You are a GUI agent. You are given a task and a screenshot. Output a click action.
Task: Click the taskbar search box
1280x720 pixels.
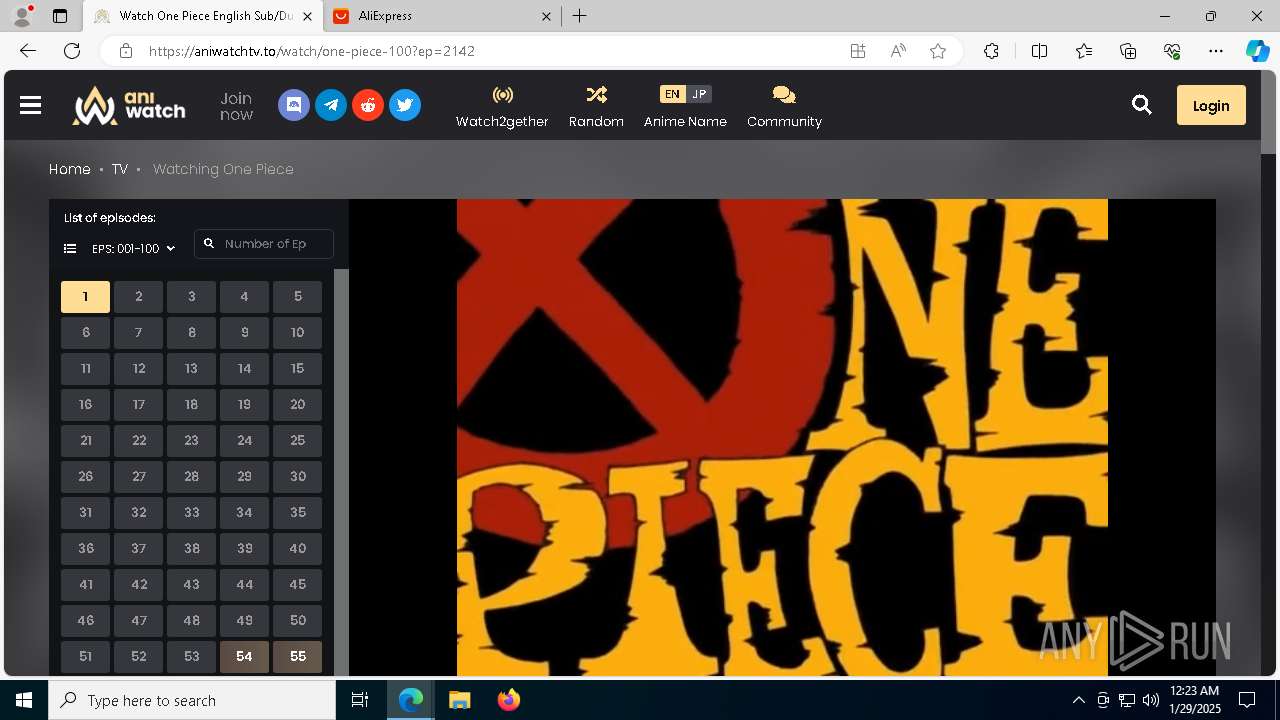tap(192, 700)
